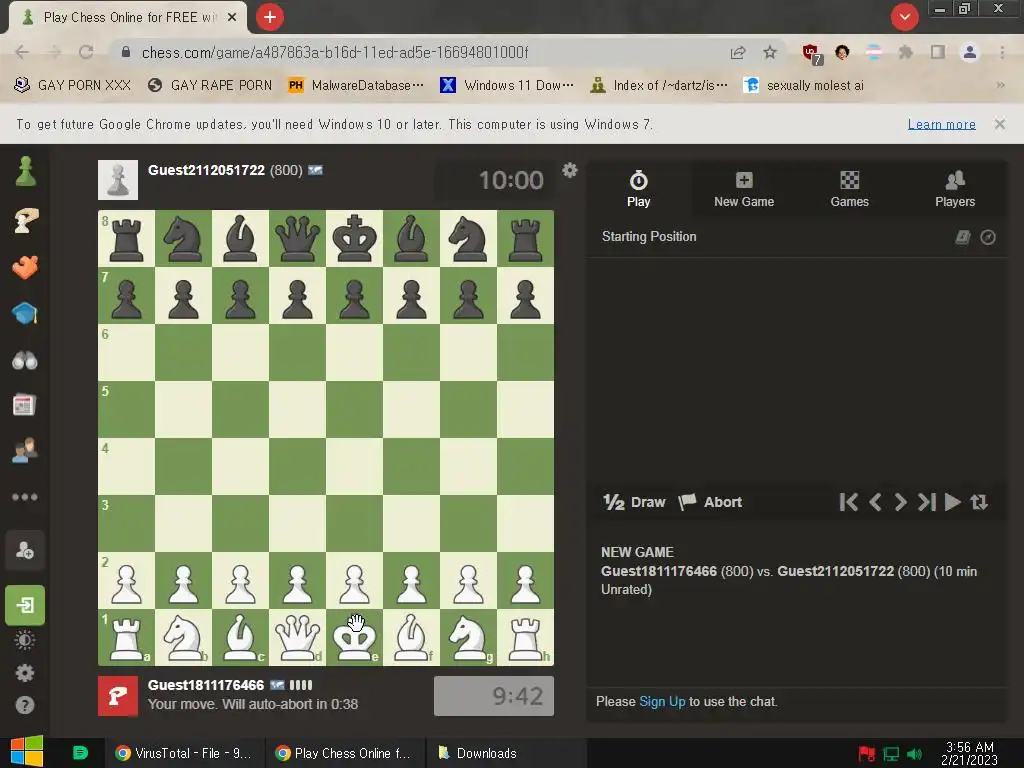This screenshot has height=768, width=1024.
Task: Click the taskbar clock showing 3:56 AM
Action: pos(970,753)
